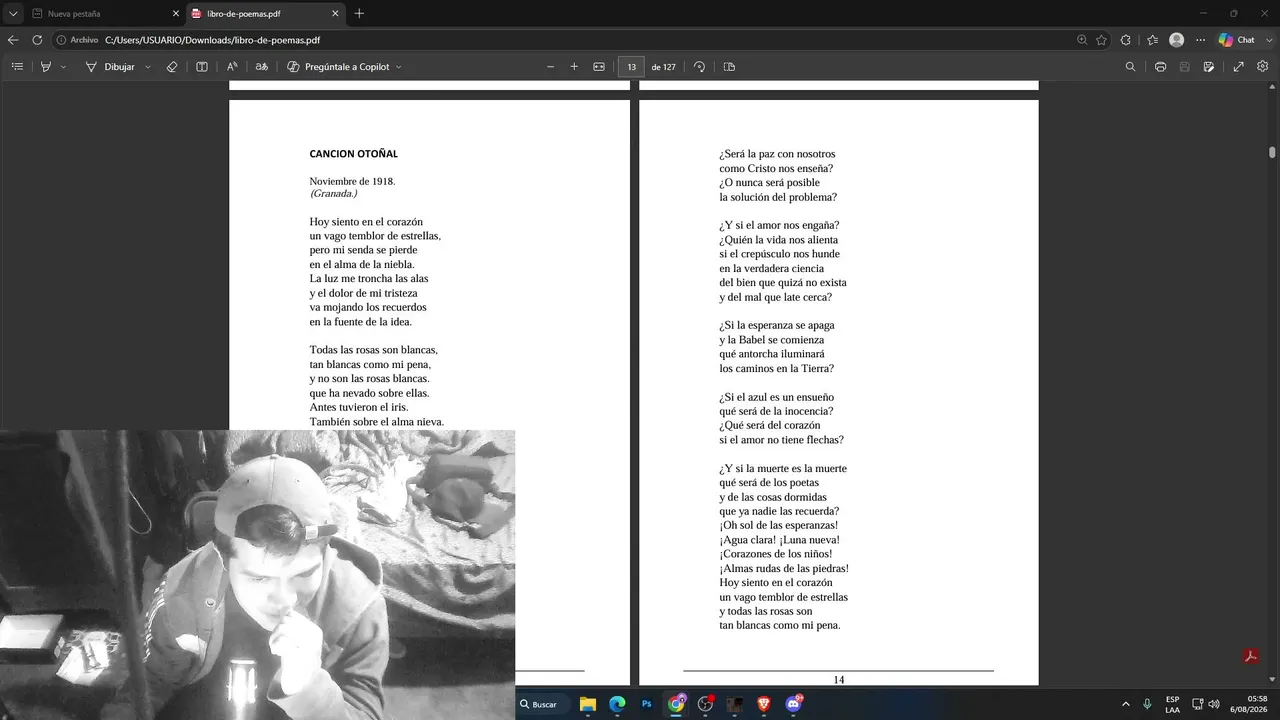
Task: Open the network quick settings icon
Action: coord(1197,704)
